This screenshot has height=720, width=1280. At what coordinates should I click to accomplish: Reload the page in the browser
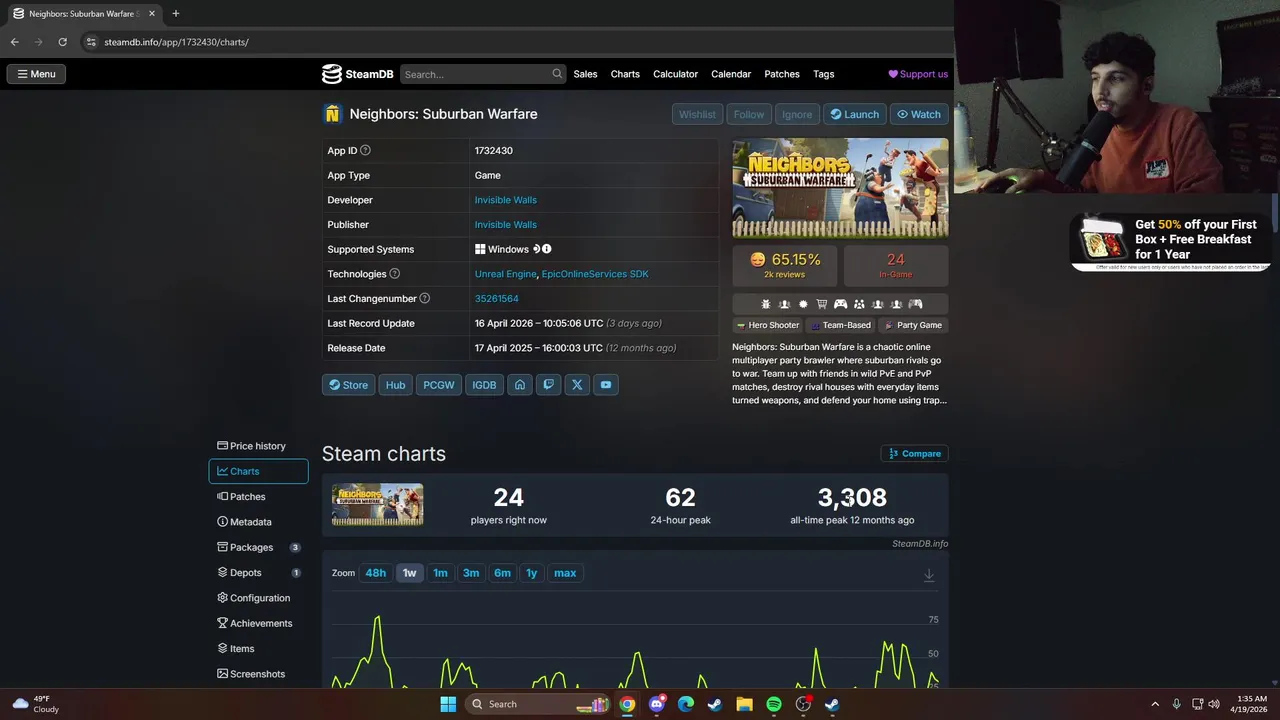click(x=62, y=42)
